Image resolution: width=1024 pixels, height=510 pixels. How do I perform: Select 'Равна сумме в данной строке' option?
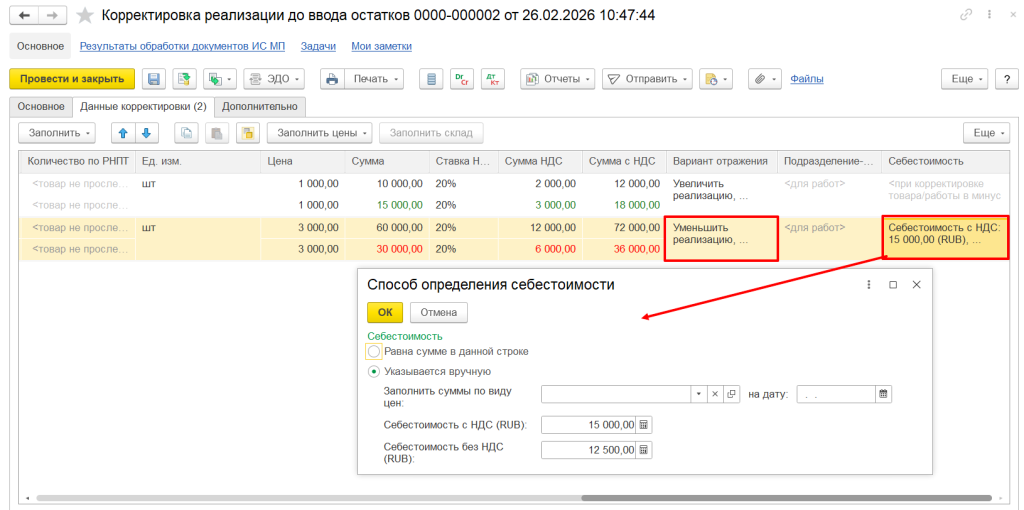tap(375, 351)
